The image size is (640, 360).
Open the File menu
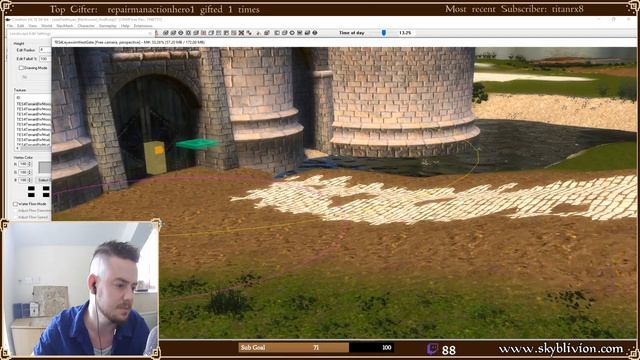click(10, 26)
